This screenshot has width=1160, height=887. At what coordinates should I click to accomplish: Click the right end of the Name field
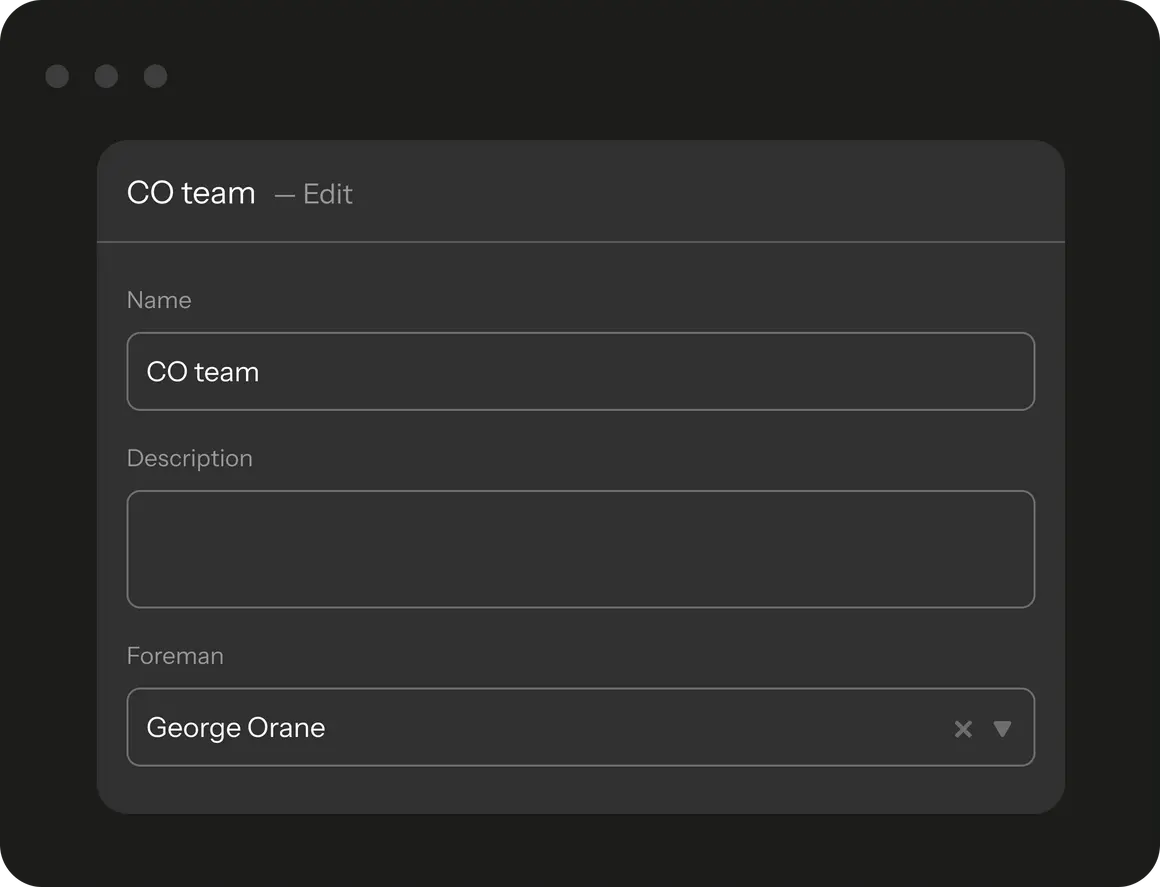[x=1000, y=372]
